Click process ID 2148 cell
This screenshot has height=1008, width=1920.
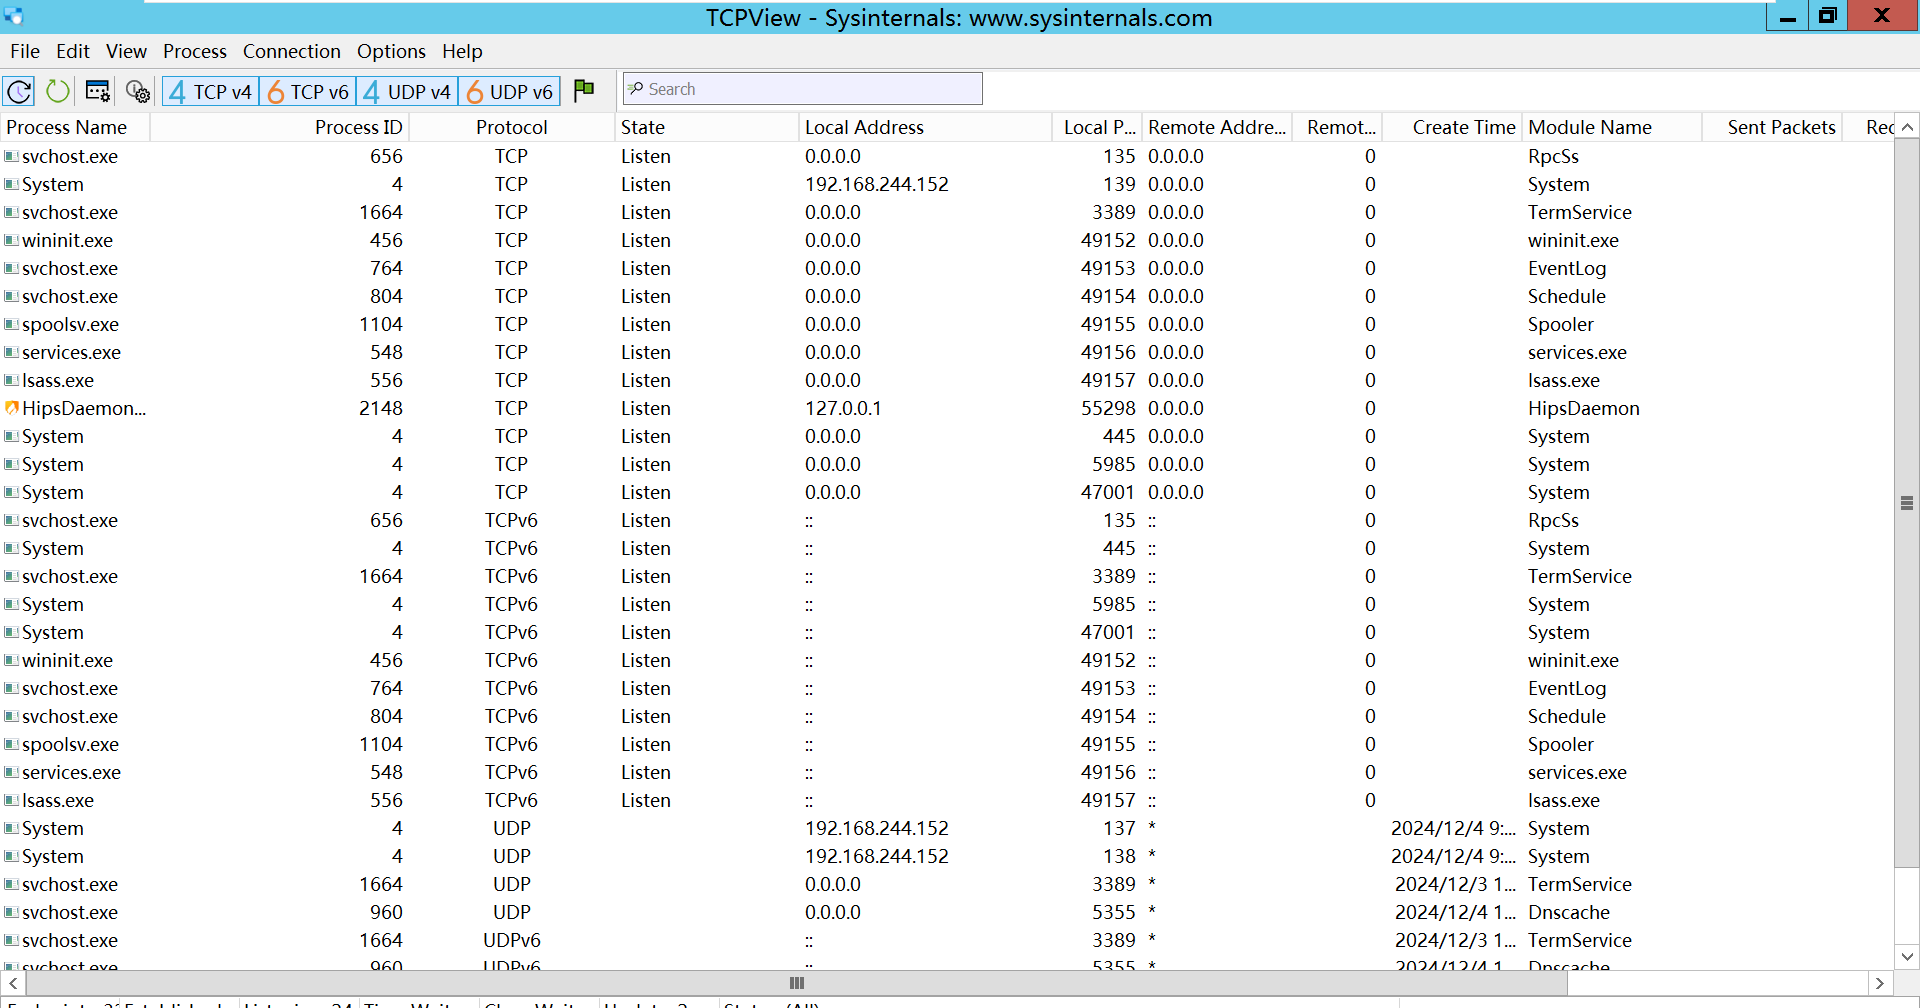pos(381,408)
